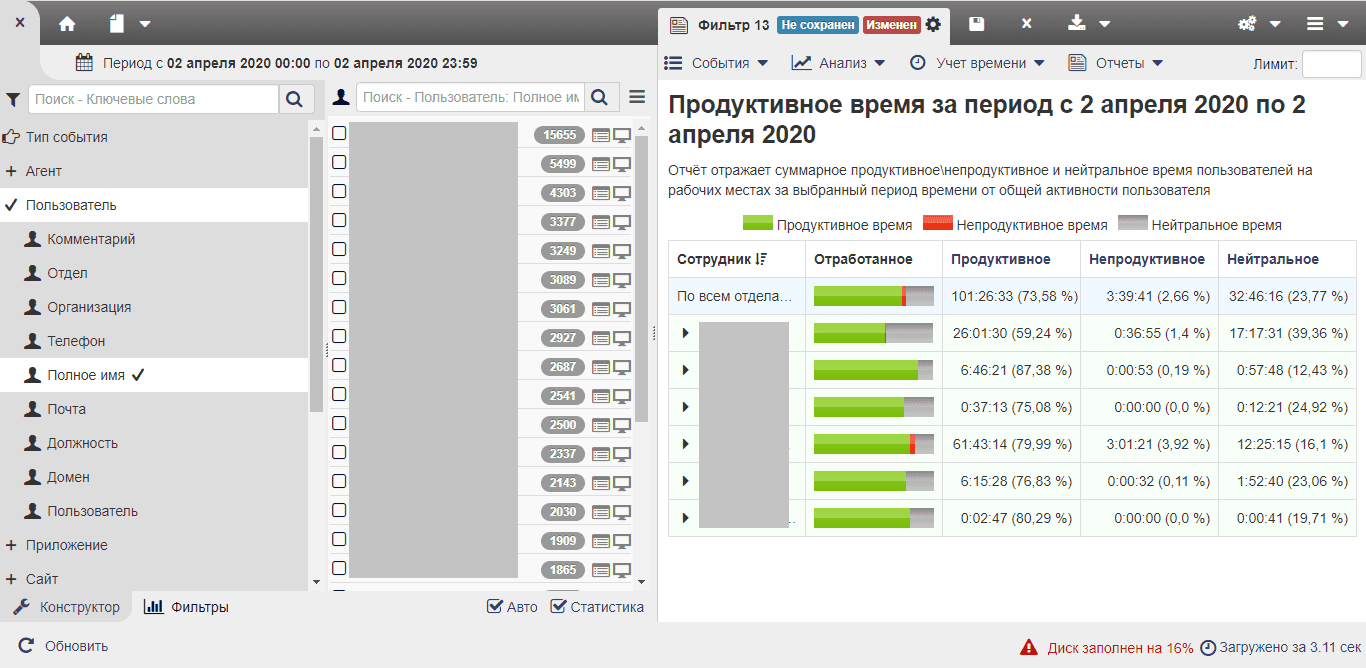1366x668 pixels.
Task: Click the keyword search magnifier button
Action: pos(294,99)
